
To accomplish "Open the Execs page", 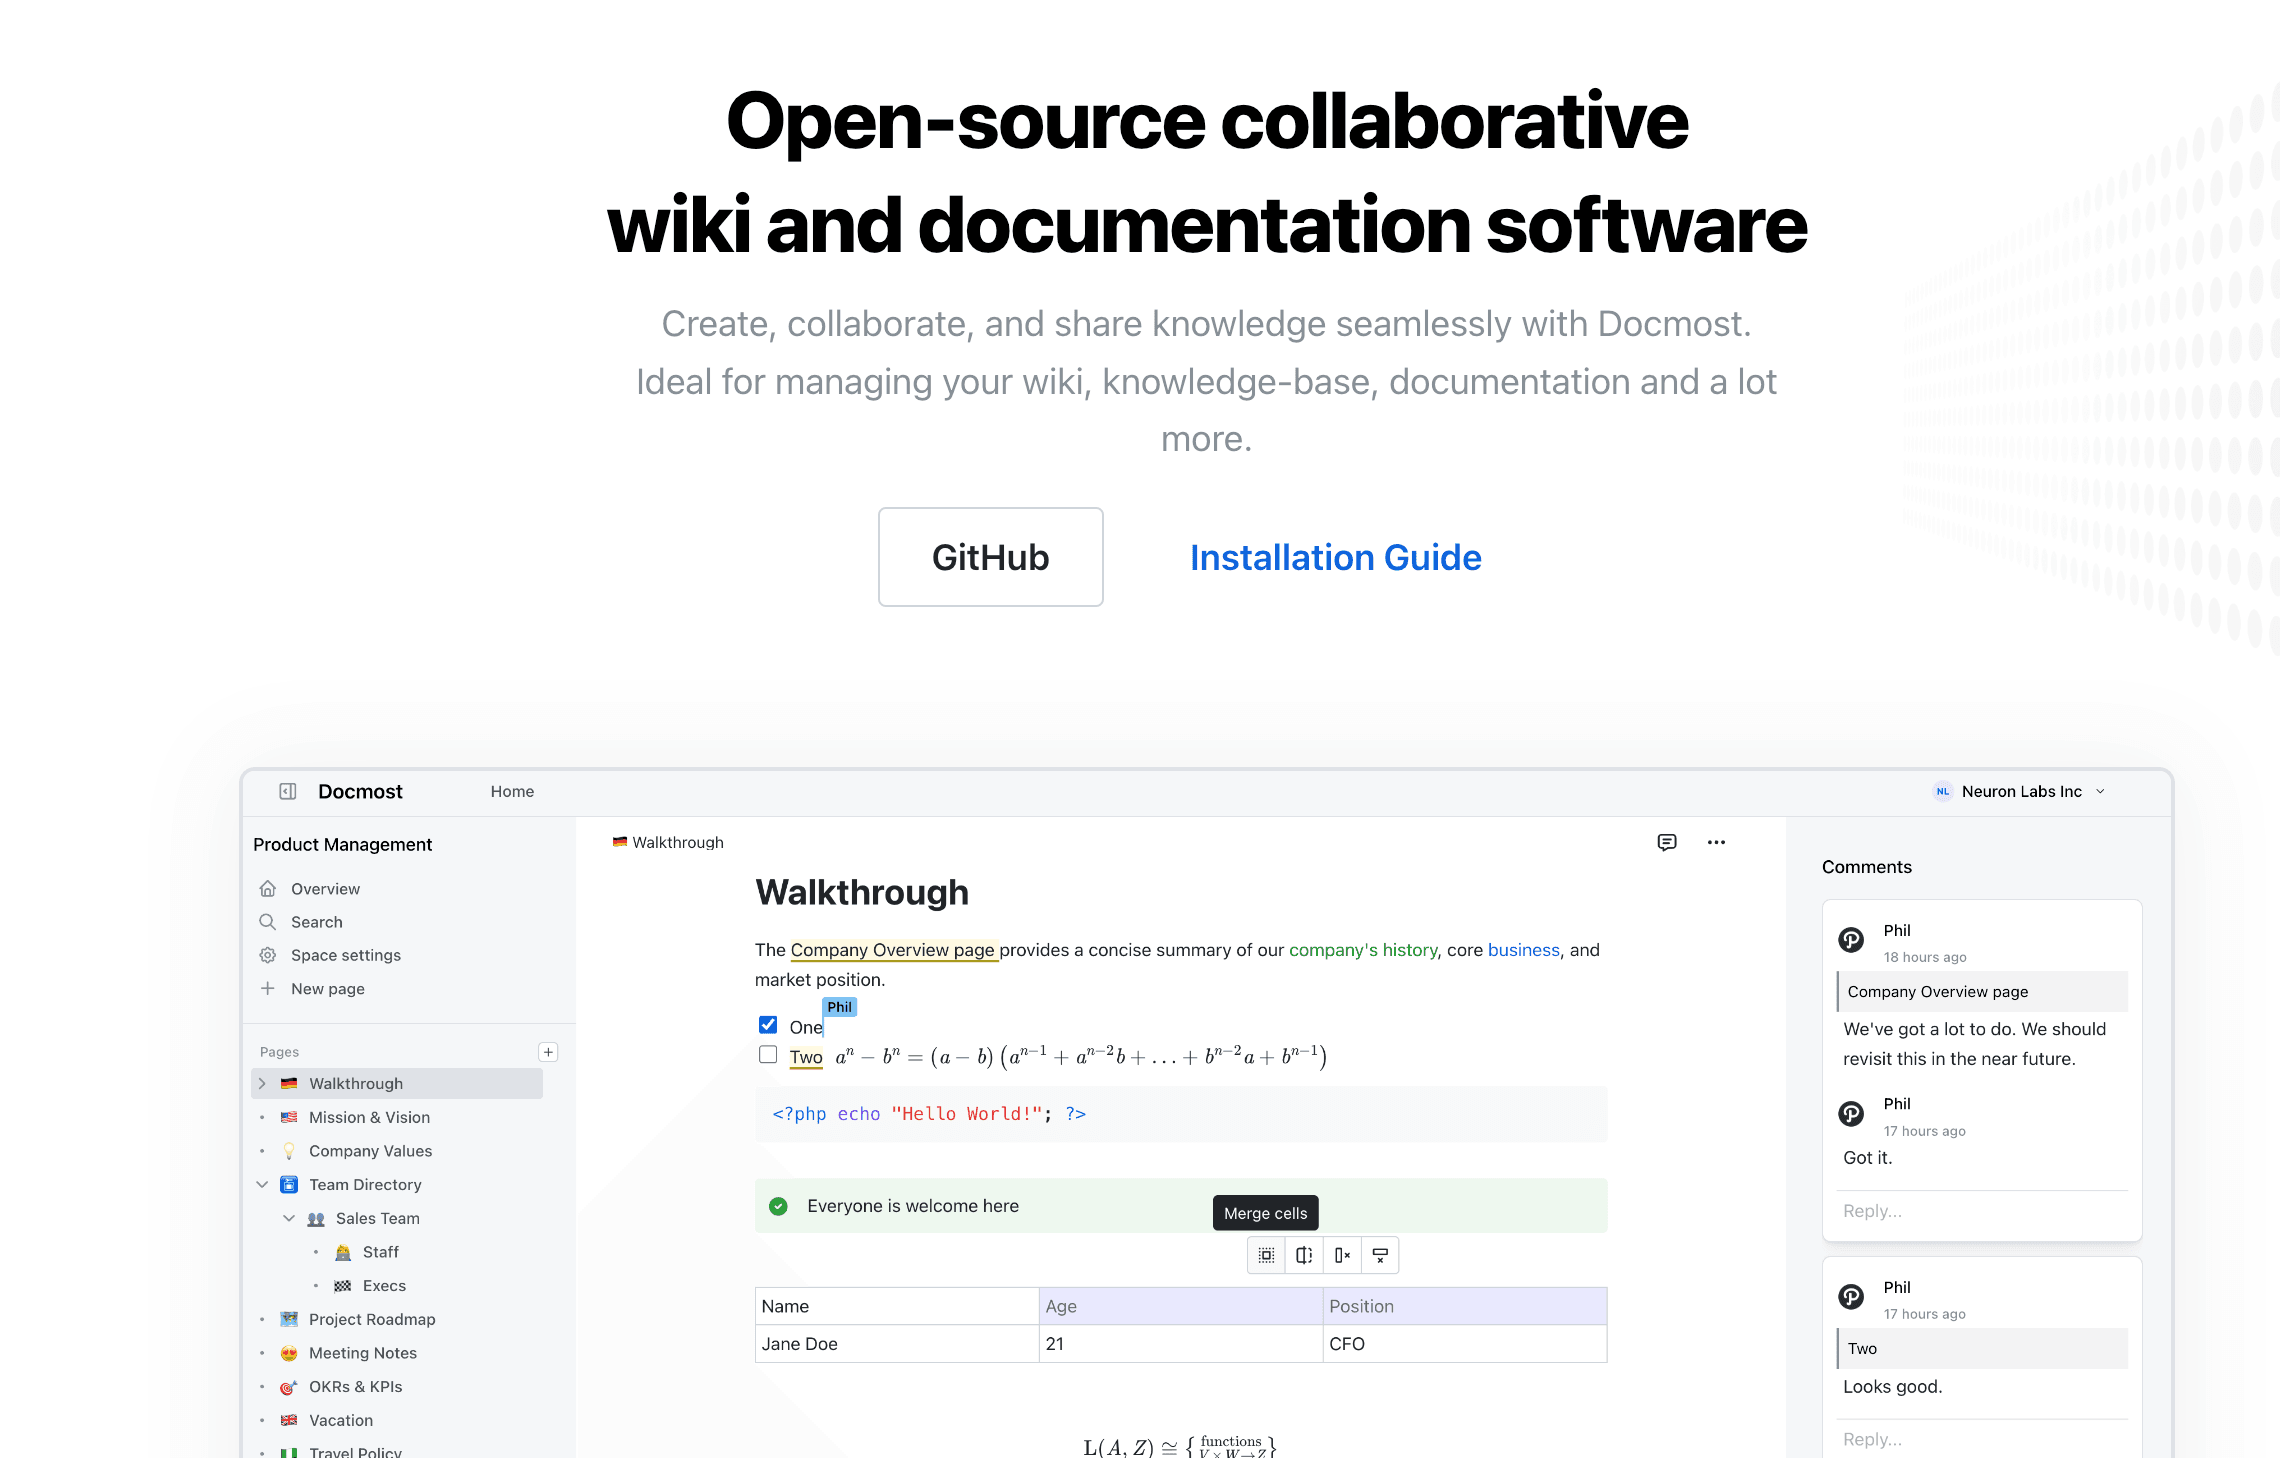I will point(384,1286).
